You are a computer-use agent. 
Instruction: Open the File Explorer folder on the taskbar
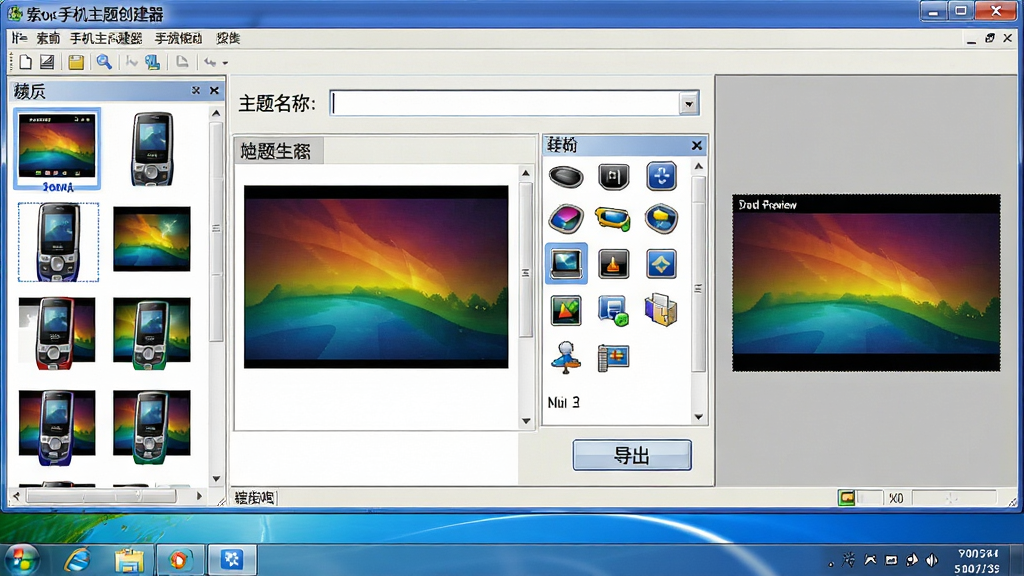click(129, 560)
